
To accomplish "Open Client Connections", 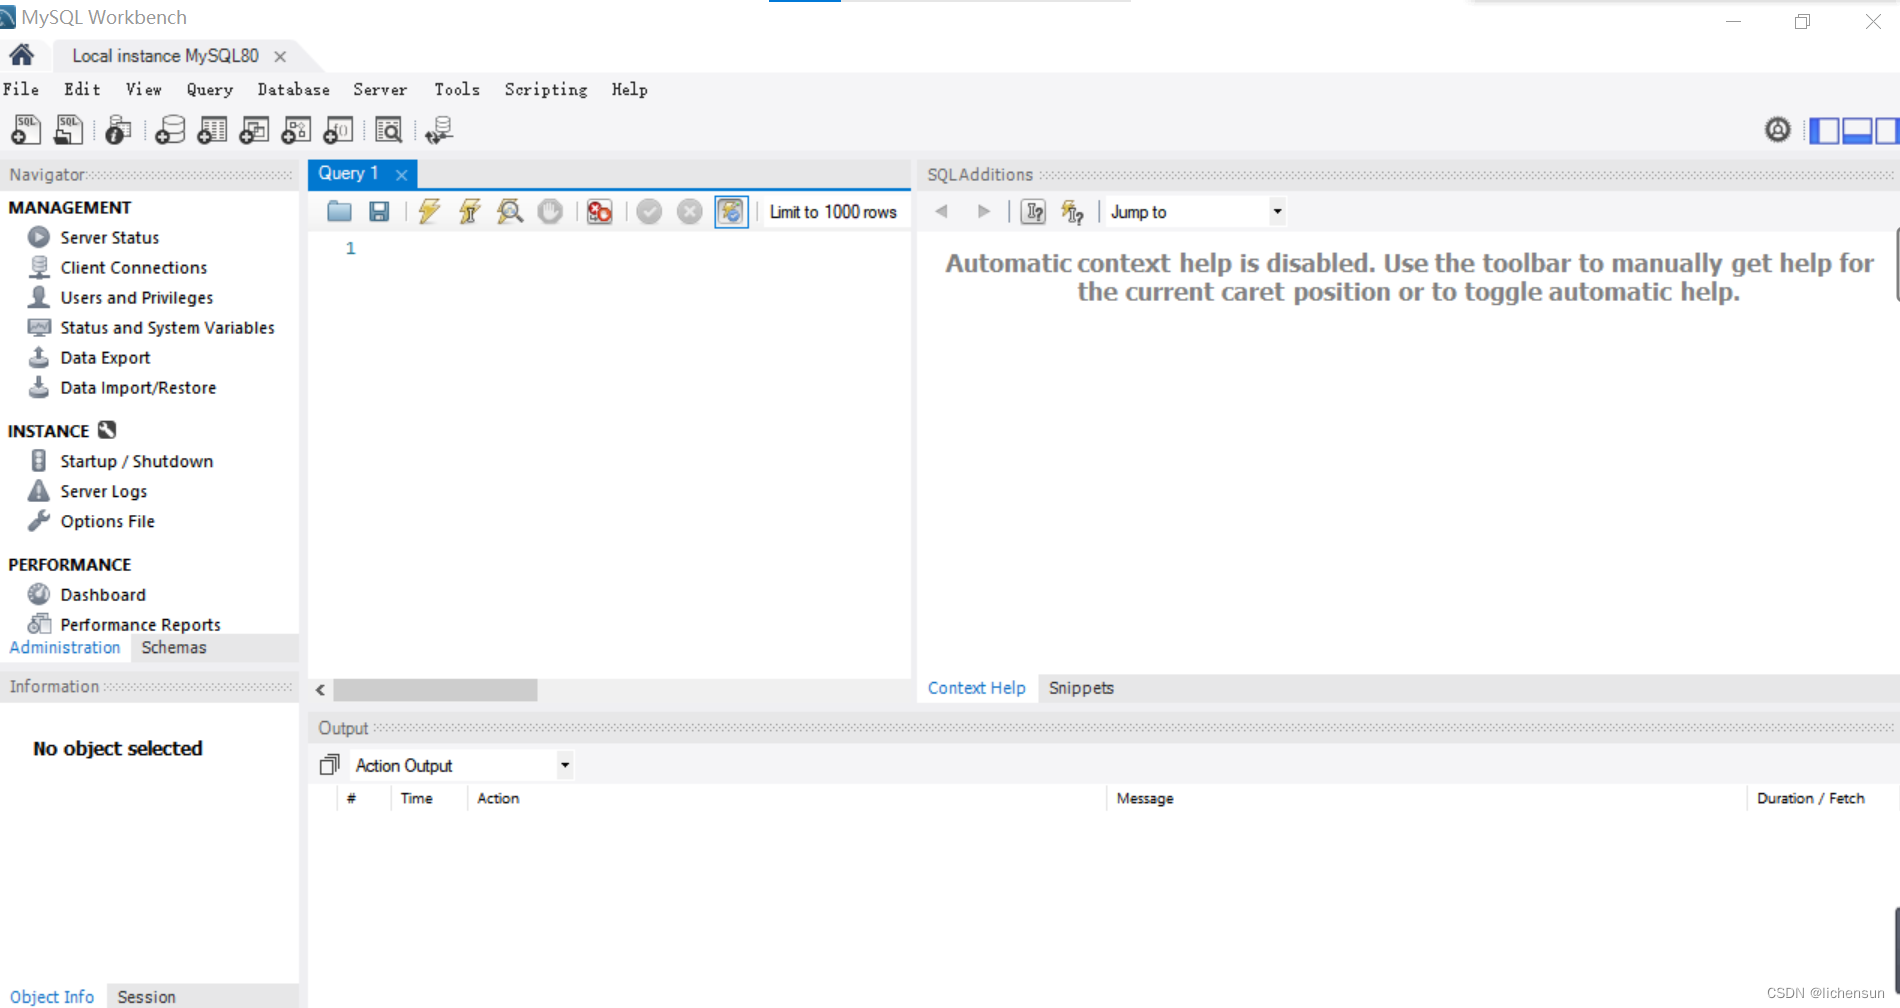I will (134, 267).
